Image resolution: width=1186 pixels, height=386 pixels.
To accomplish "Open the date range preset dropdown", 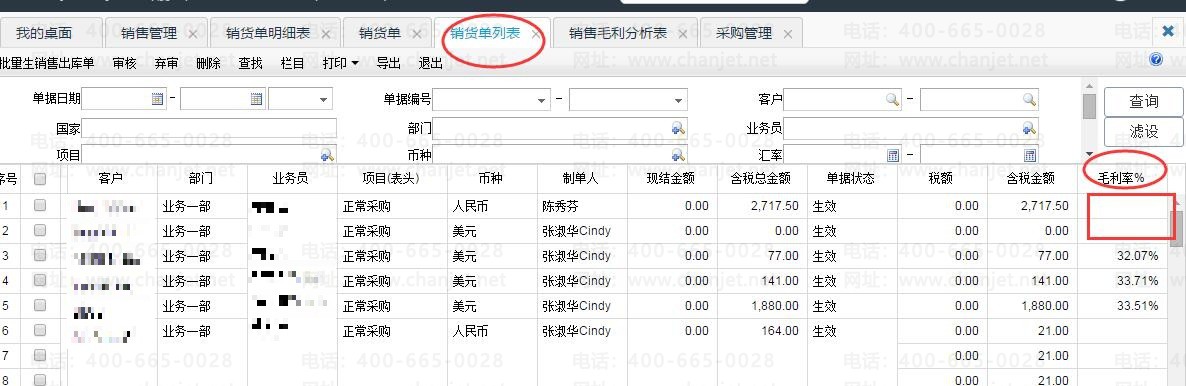I will tap(324, 99).
